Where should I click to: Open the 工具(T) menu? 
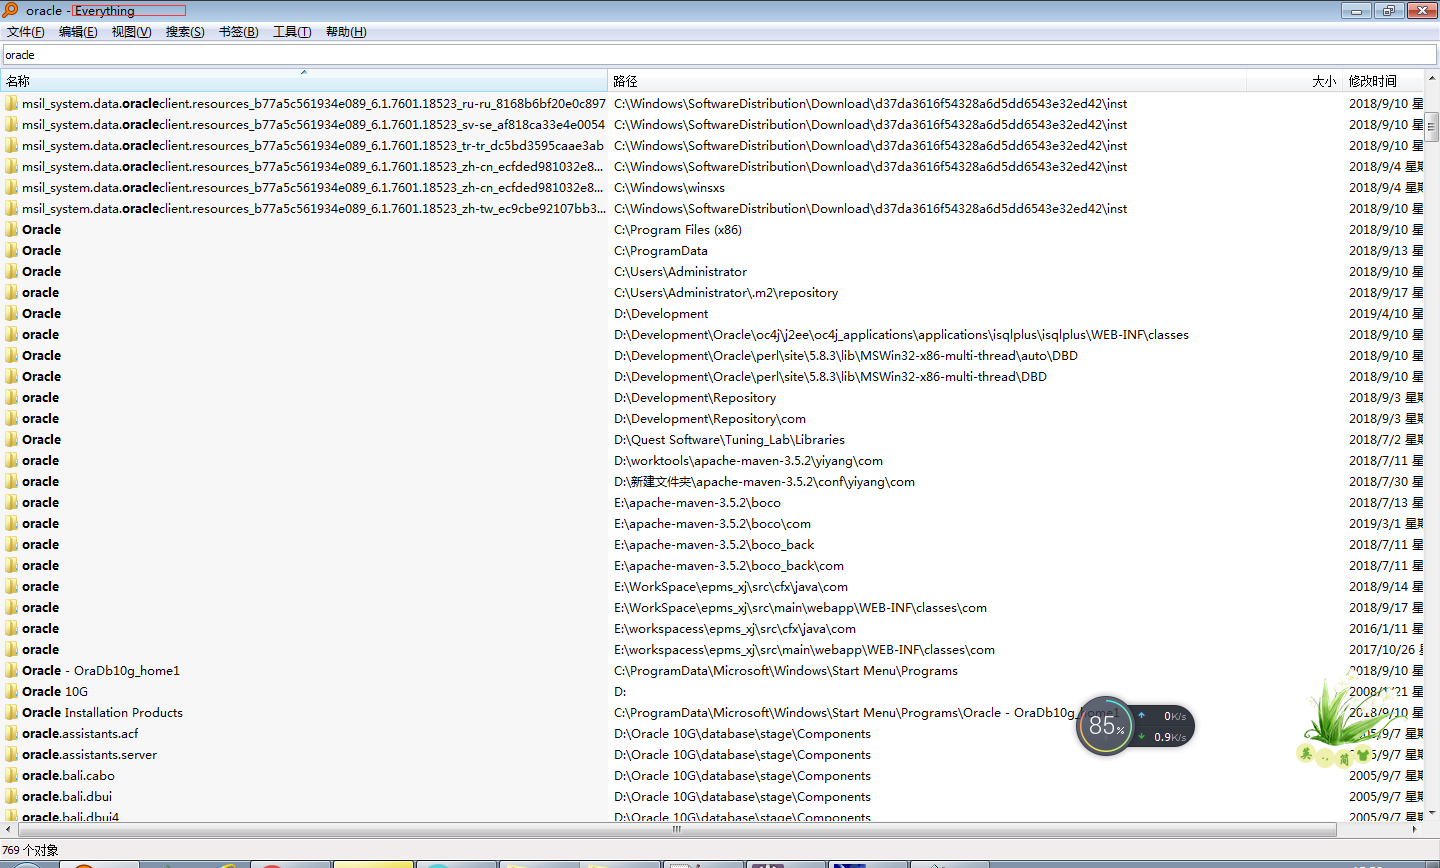[291, 31]
